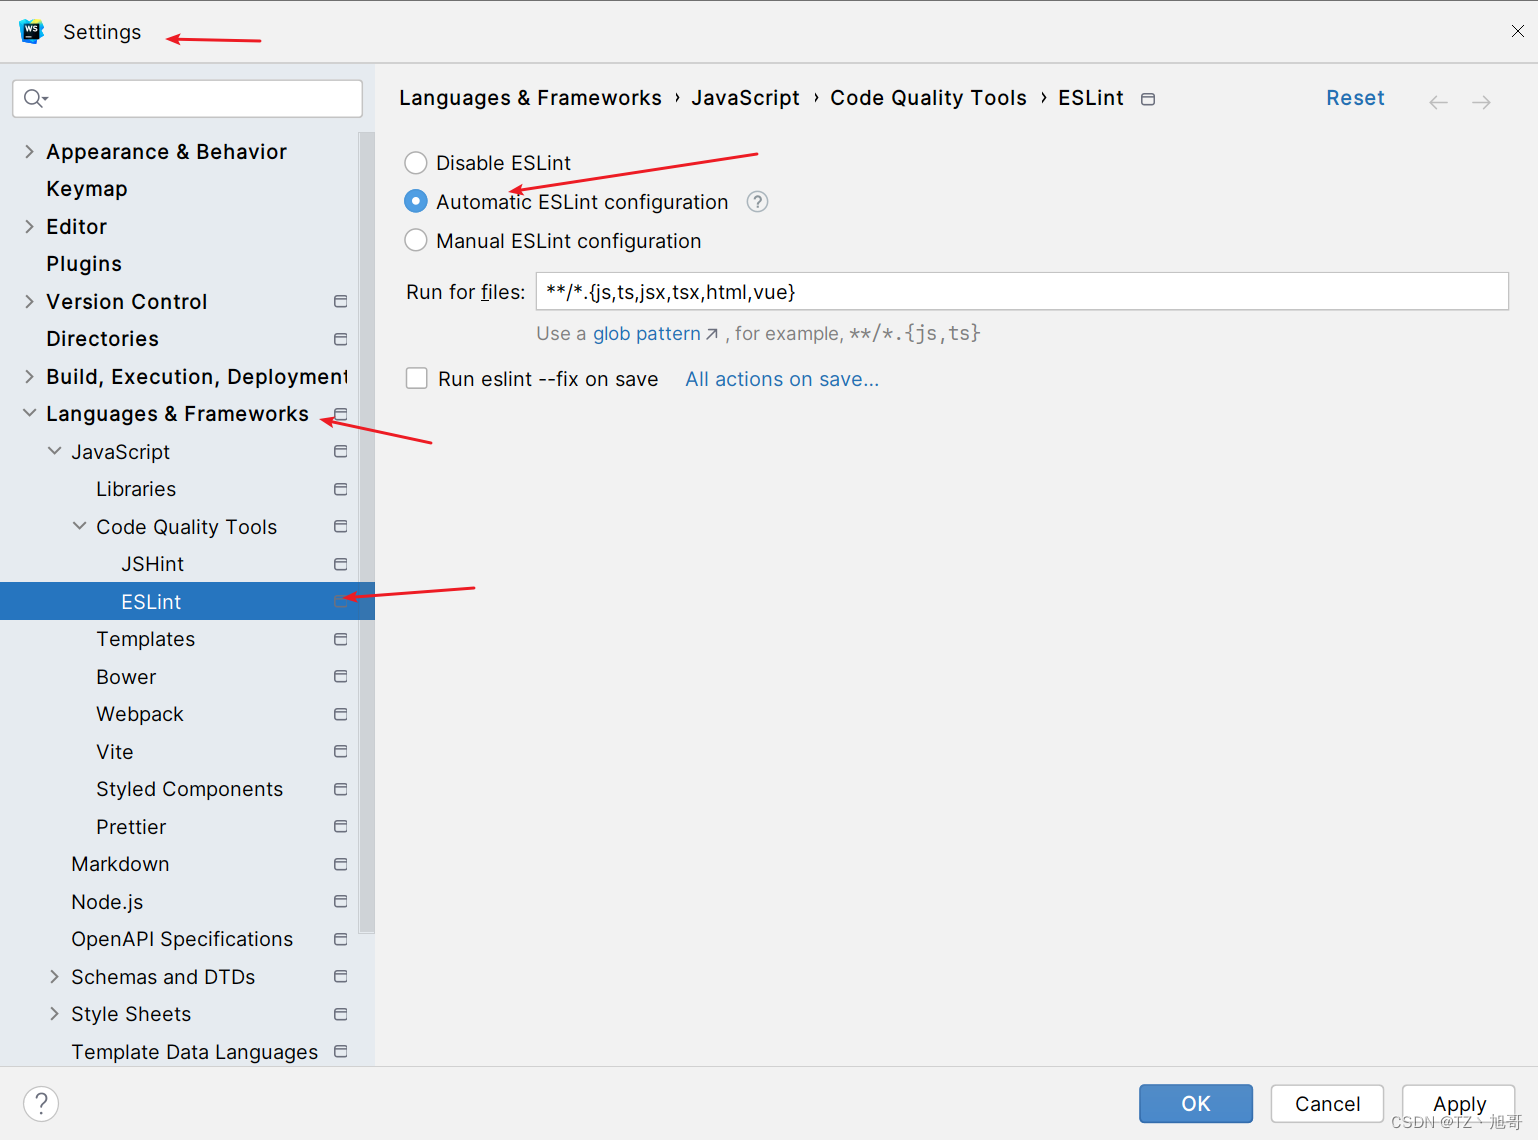Viewport: 1538px width, 1140px height.
Task: Collapse the JavaScript tree node
Action: tap(54, 451)
